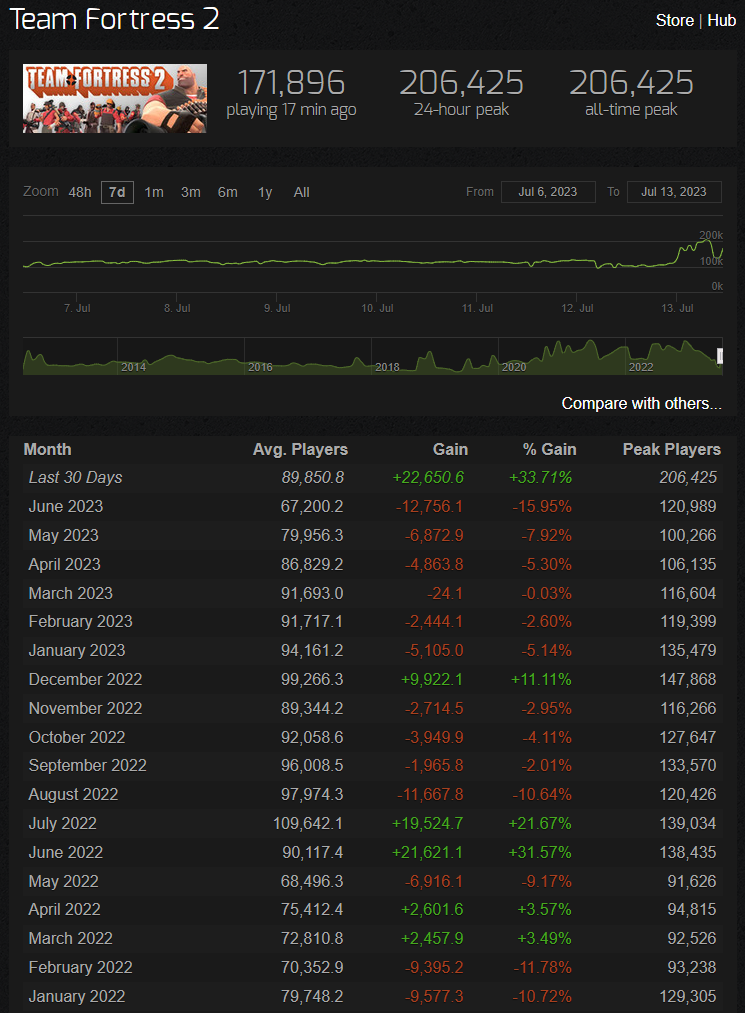
Task: Click the +33.71% gain value
Action: [x=540, y=477]
